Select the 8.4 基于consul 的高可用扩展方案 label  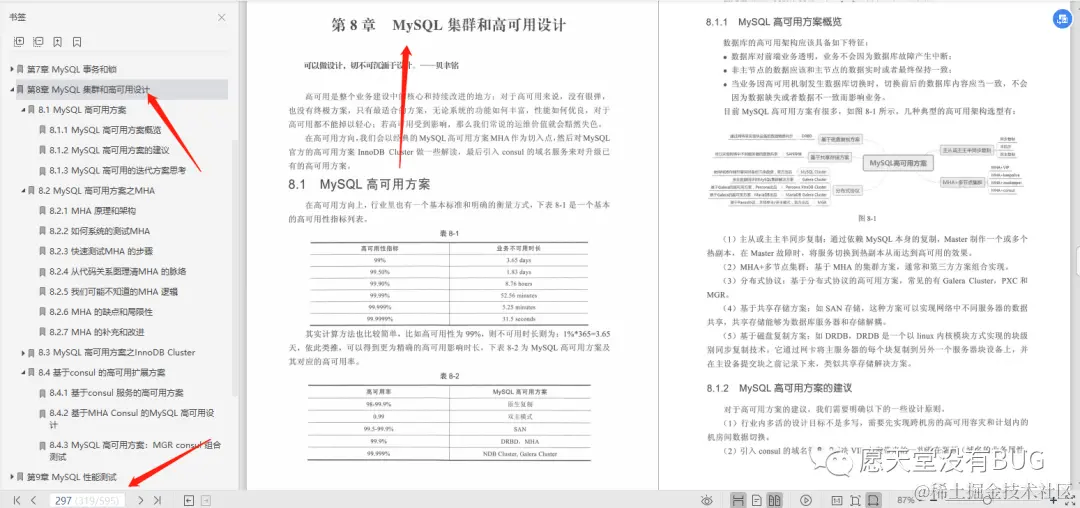pos(101,372)
